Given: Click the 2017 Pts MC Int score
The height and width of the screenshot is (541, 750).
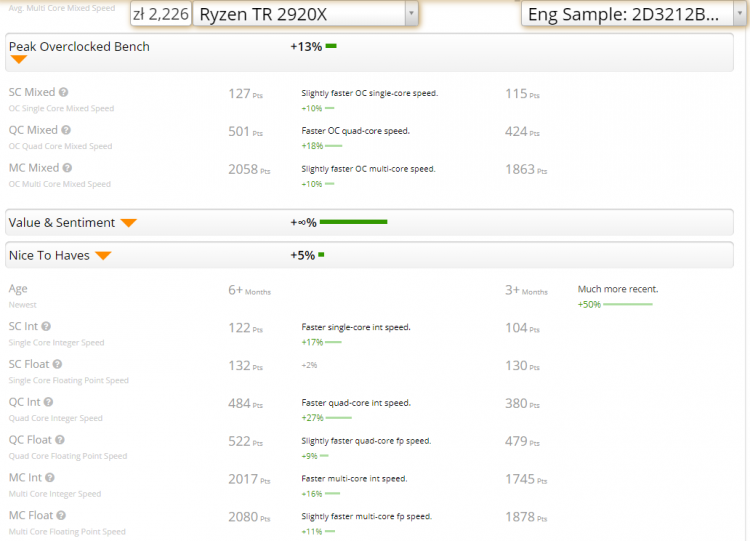Looking at the screenshot, I should tap(249, 479).
